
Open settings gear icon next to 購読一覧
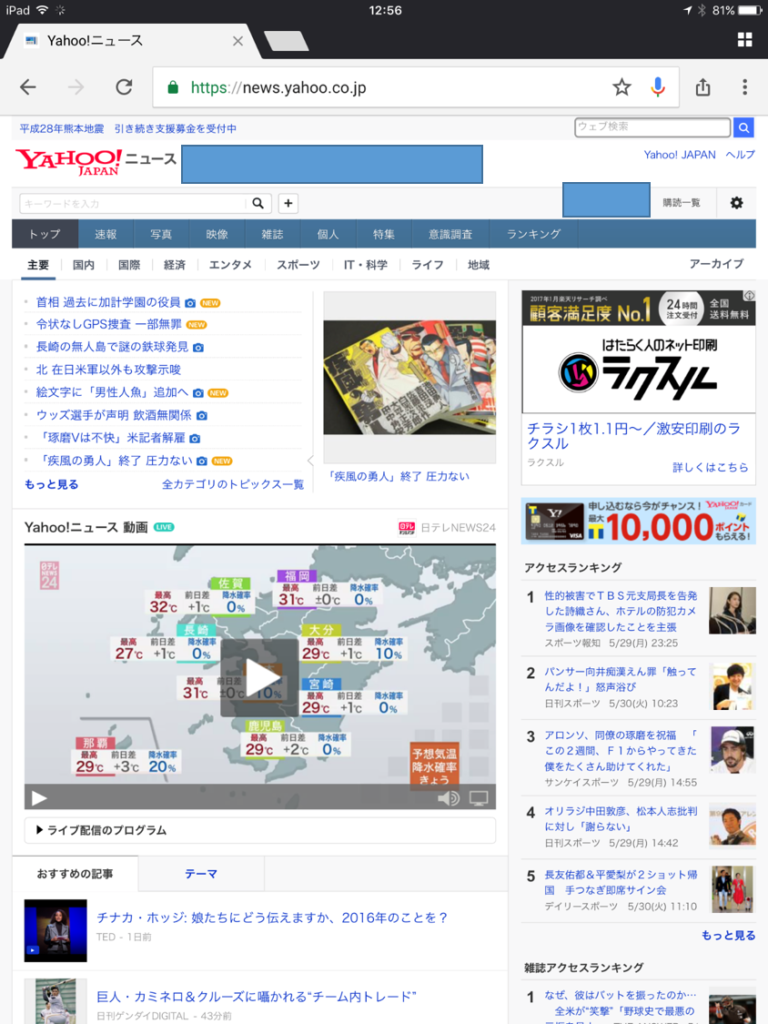tap(737, 203)
